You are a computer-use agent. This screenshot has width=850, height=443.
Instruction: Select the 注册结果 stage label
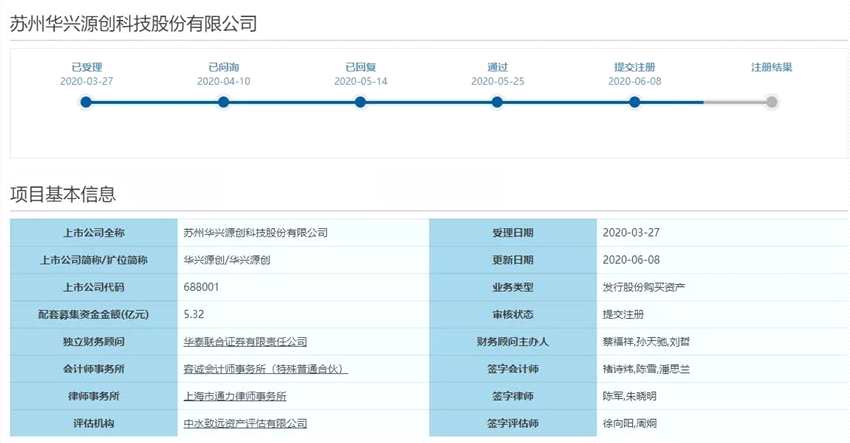coord(771,67)
